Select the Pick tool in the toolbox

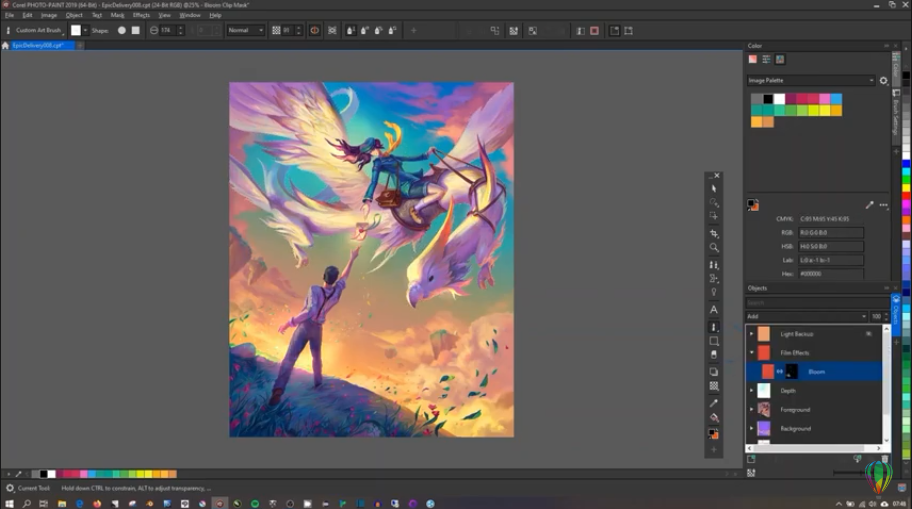713,187
